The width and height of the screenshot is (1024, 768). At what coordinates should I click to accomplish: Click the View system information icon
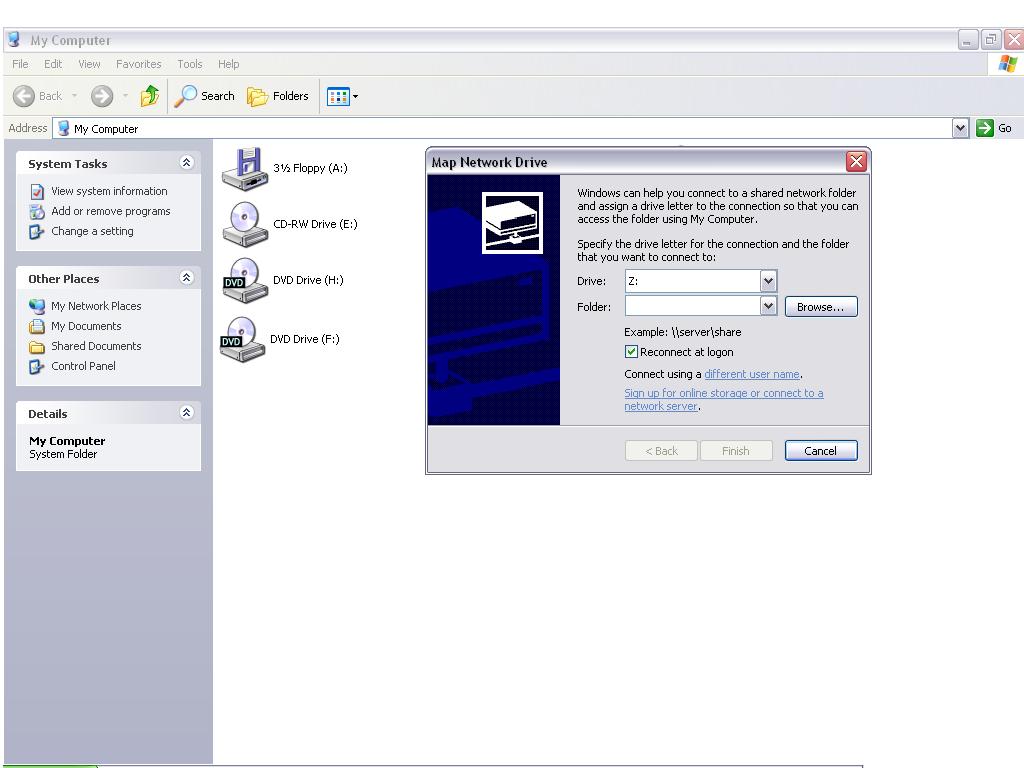pos(37,192)
